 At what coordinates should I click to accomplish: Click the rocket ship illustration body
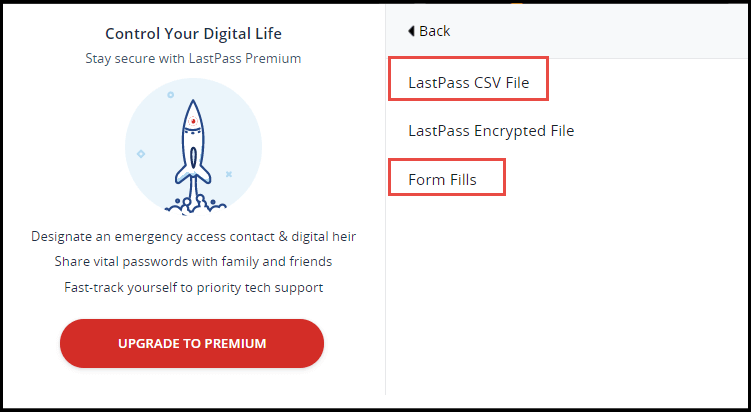pos(193,144)
